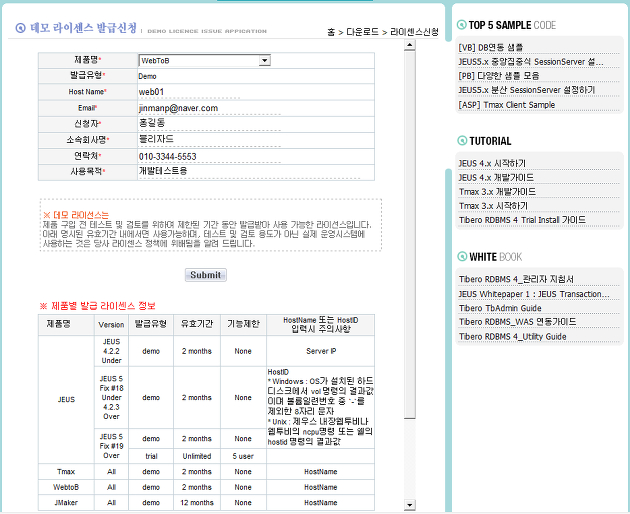
Task: Open JEUS 4.x 개발가이드 tutorial
Action: tap(496, 178)
